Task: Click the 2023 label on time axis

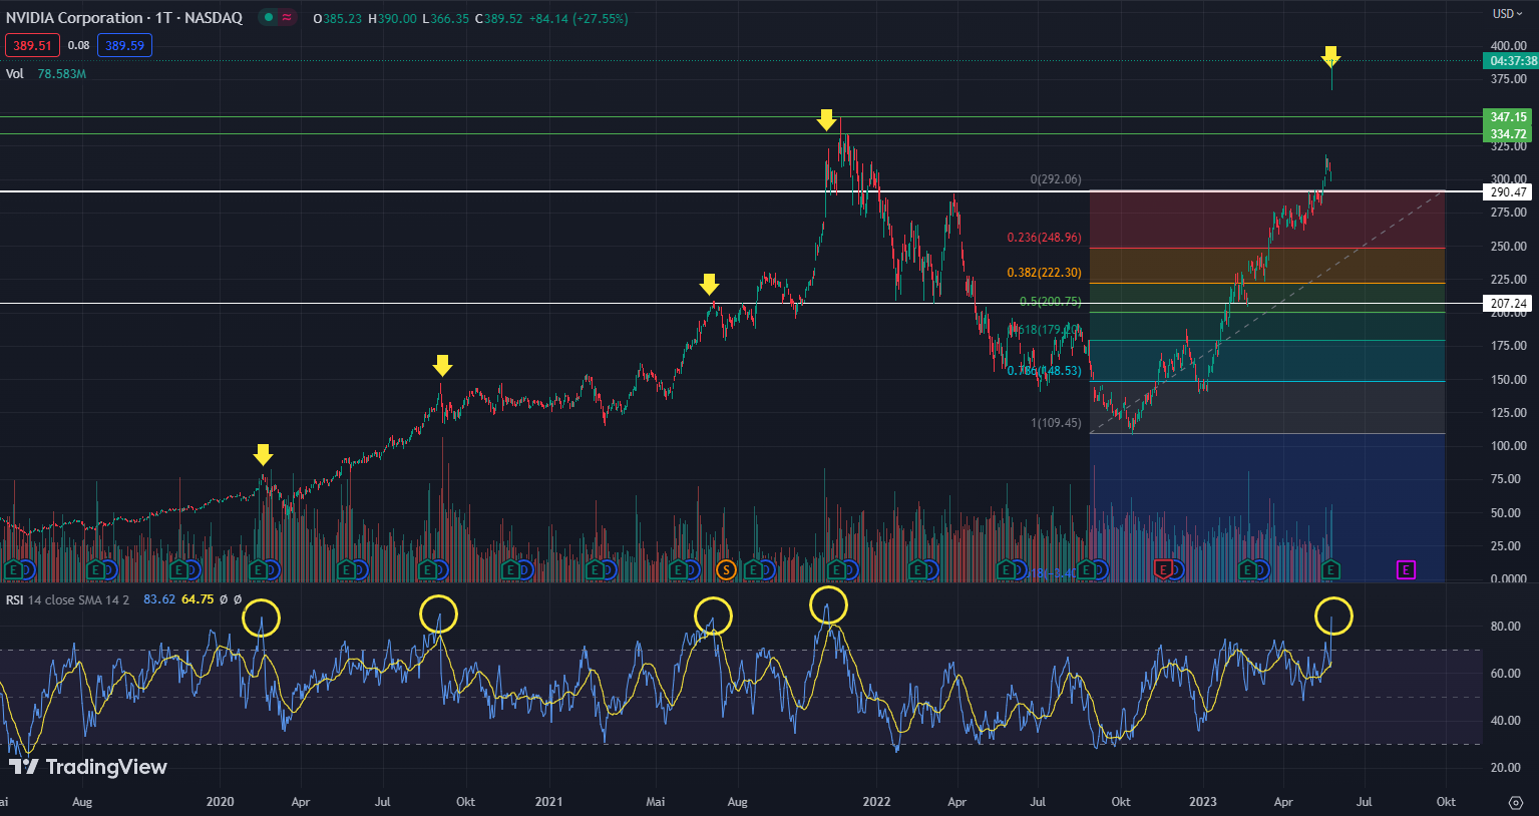Action: pyautogui.click(x=1202, y=801)
